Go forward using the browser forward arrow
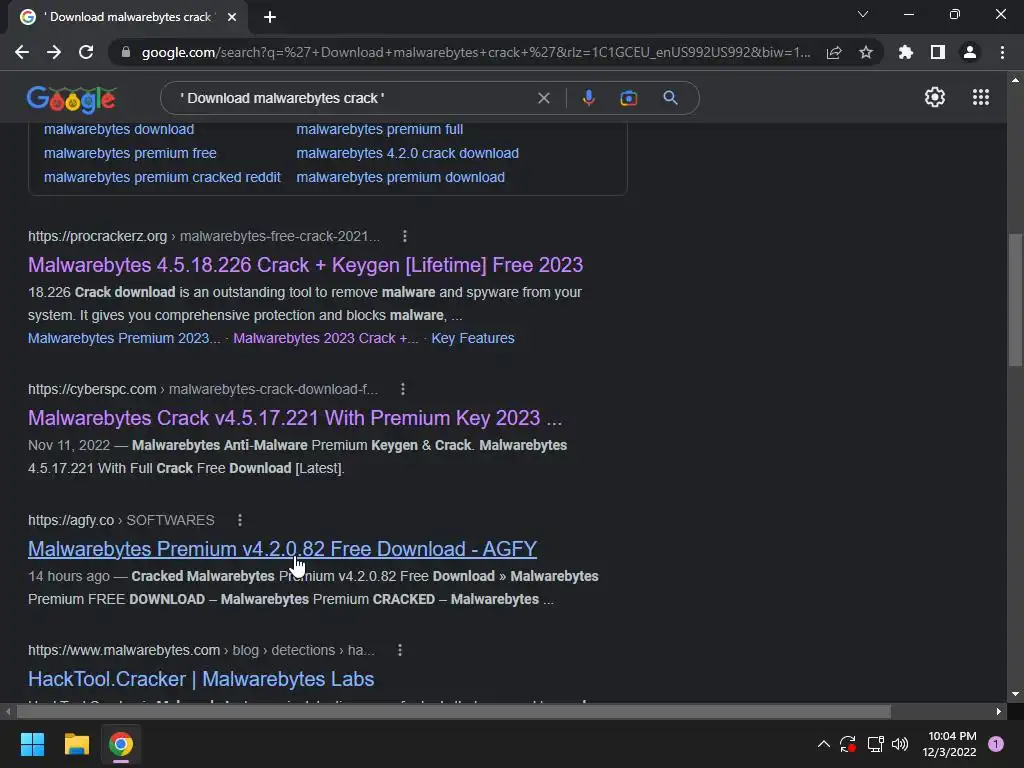Screen dimensions: 1024x768 coord(54,52)
